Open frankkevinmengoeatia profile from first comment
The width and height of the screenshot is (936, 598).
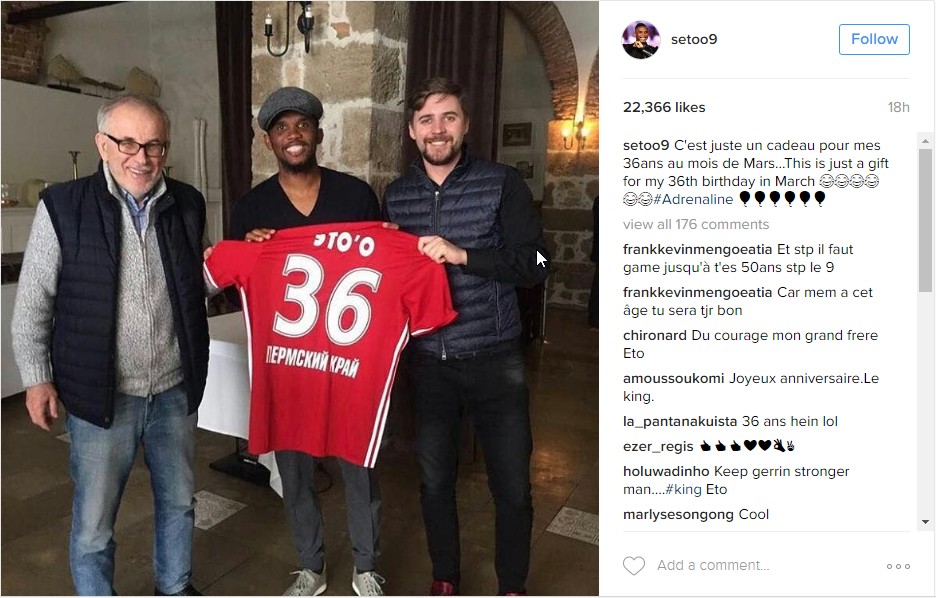pos(698,249)
